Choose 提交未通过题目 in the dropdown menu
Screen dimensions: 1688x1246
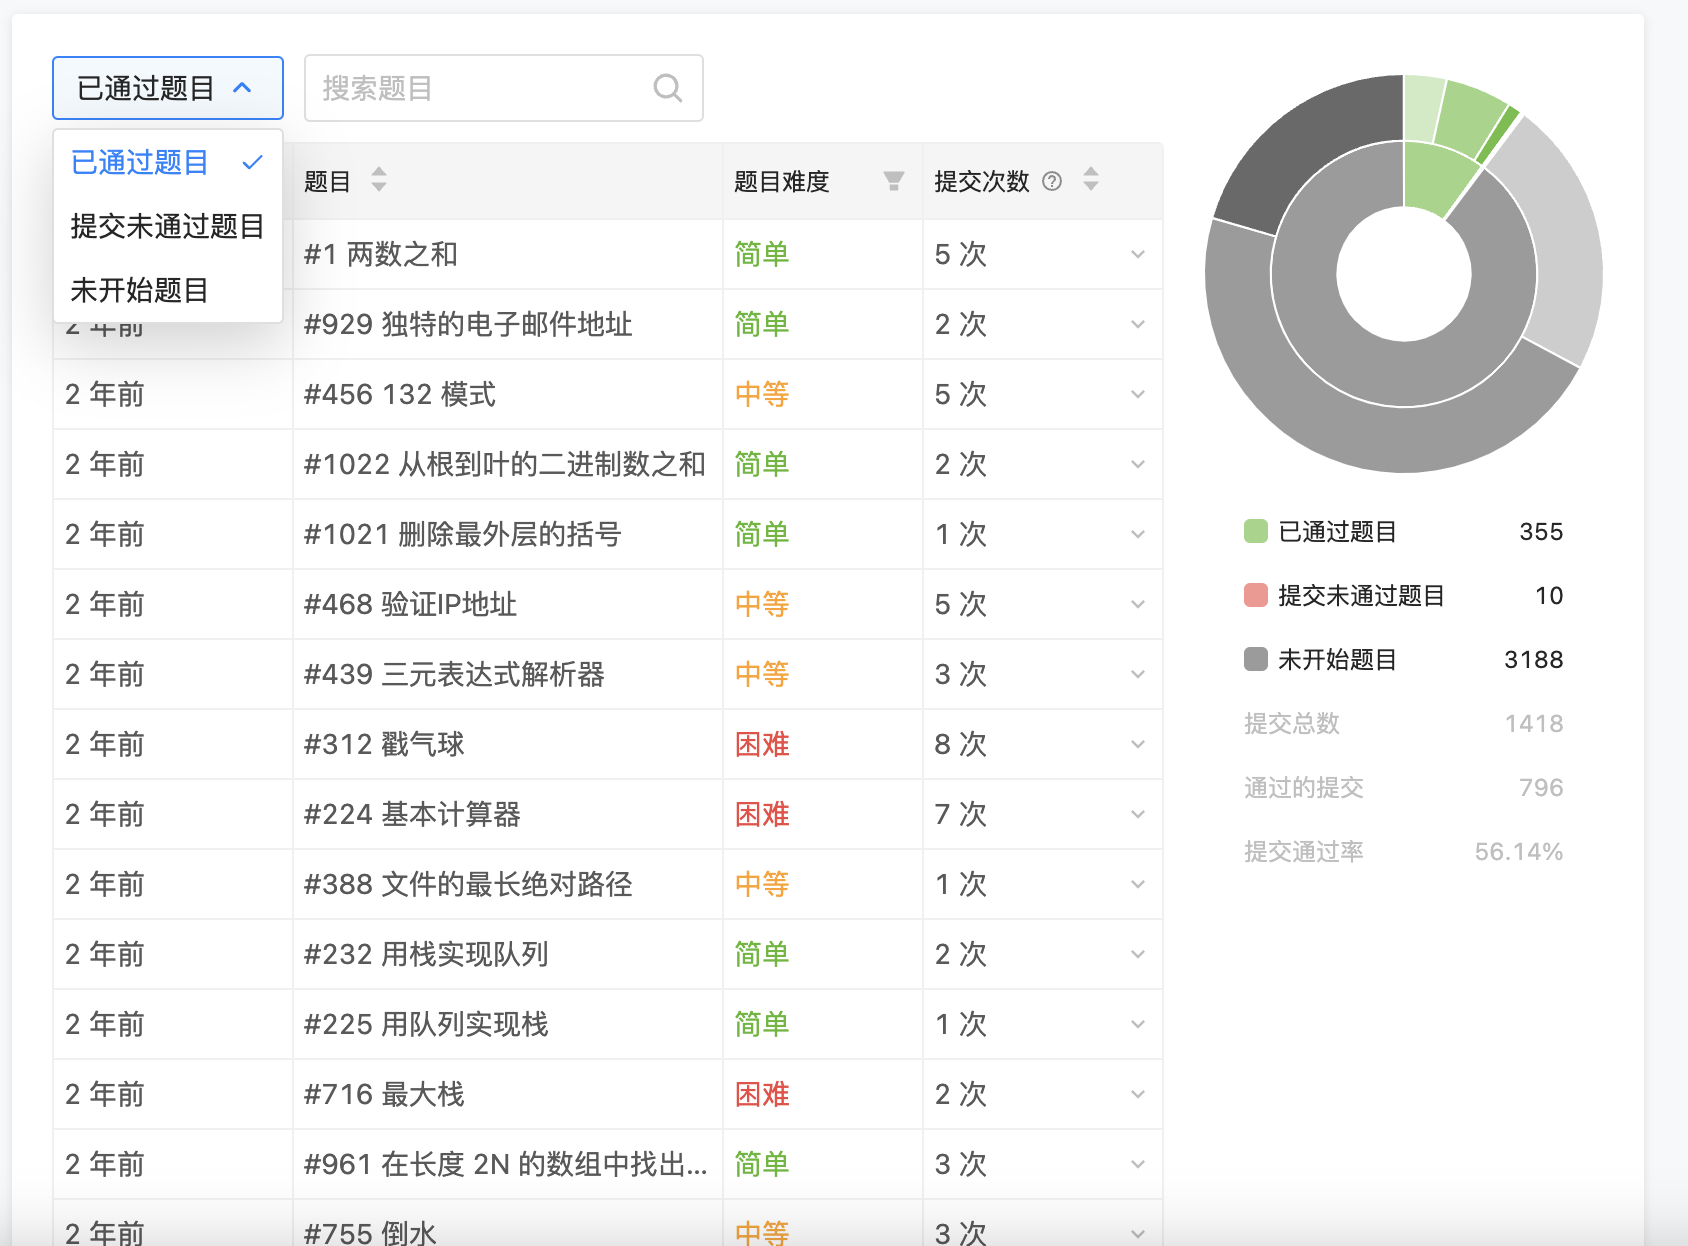(x=168, y=226)
